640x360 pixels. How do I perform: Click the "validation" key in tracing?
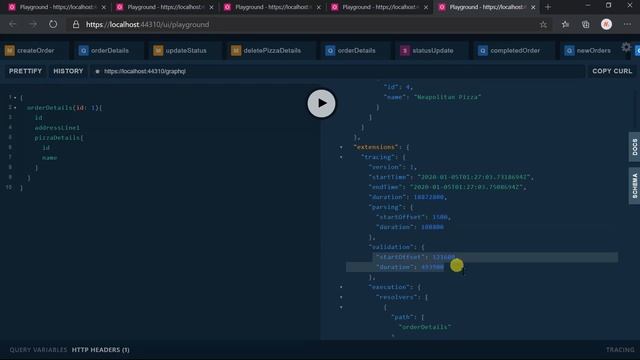391,247
